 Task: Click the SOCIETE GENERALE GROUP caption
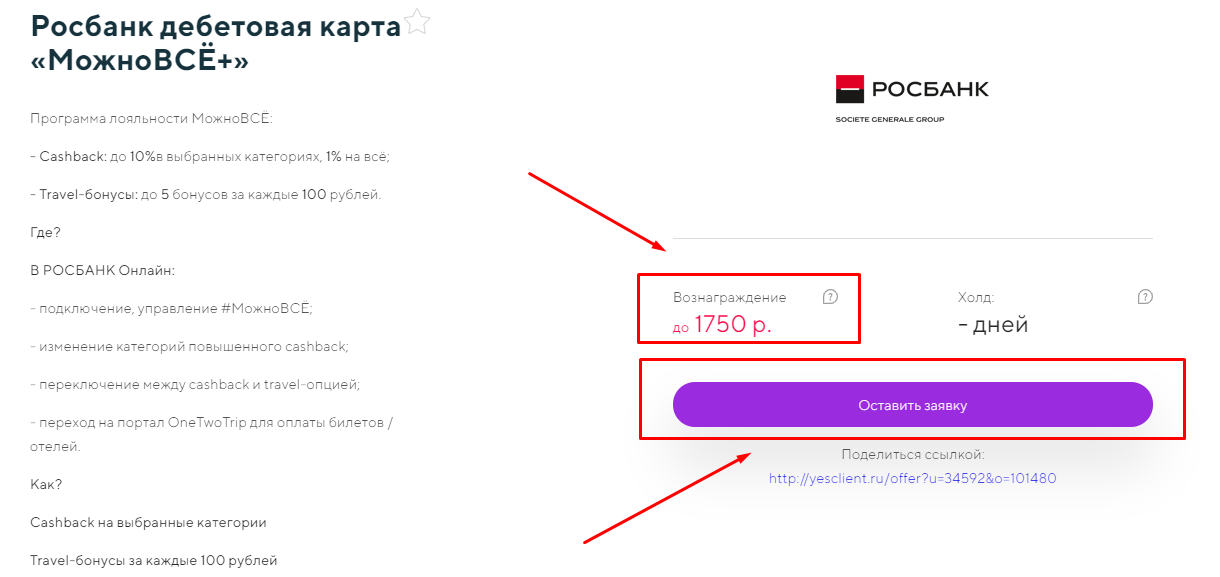889,120
